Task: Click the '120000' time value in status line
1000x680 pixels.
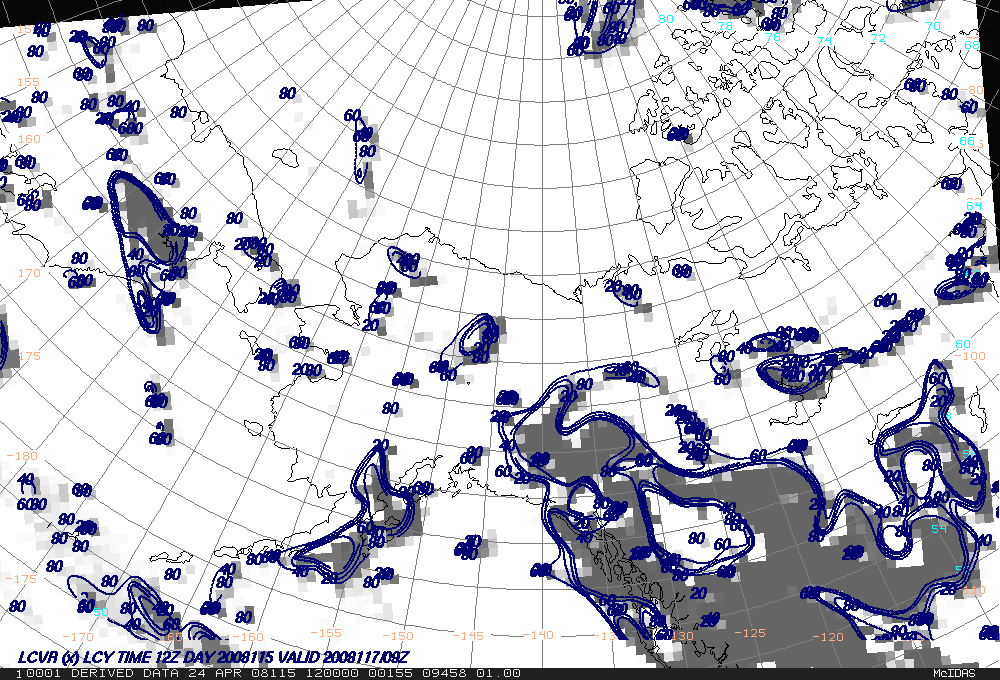Action: (332, 673)
